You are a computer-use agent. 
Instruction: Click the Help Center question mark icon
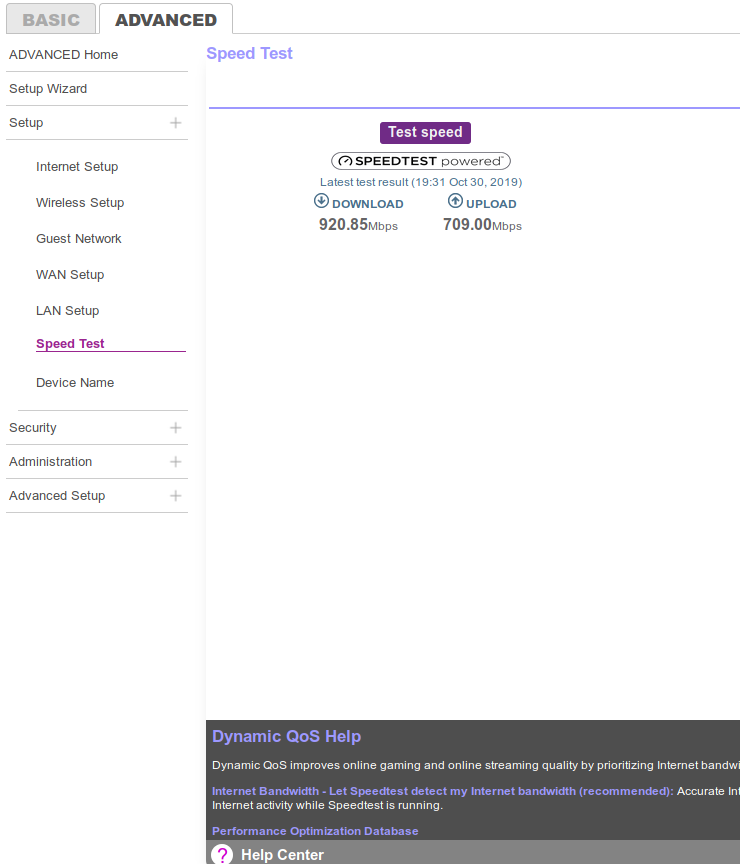click(222, 854)
